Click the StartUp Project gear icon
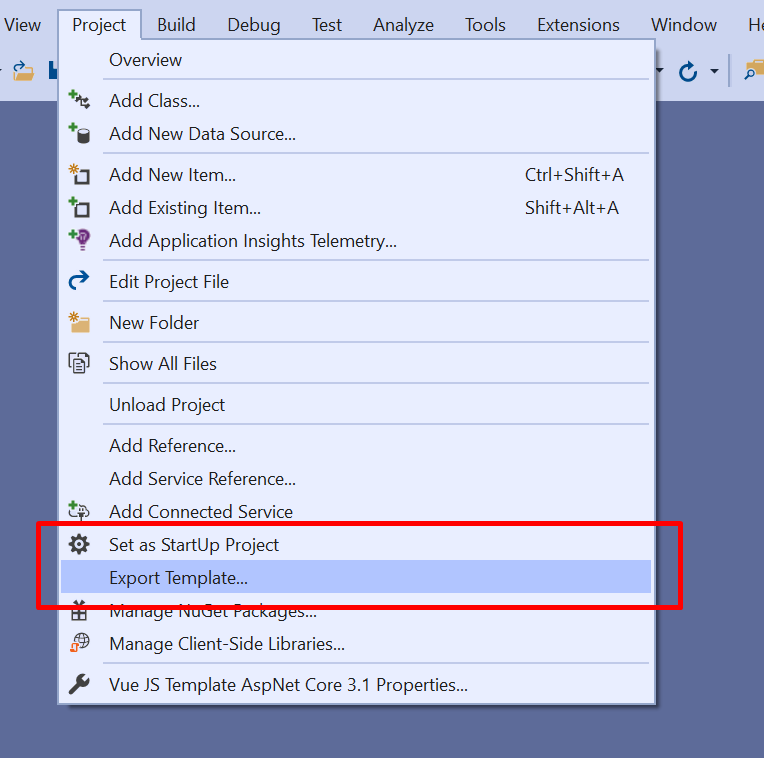764x758 pixels. point(79,544)
